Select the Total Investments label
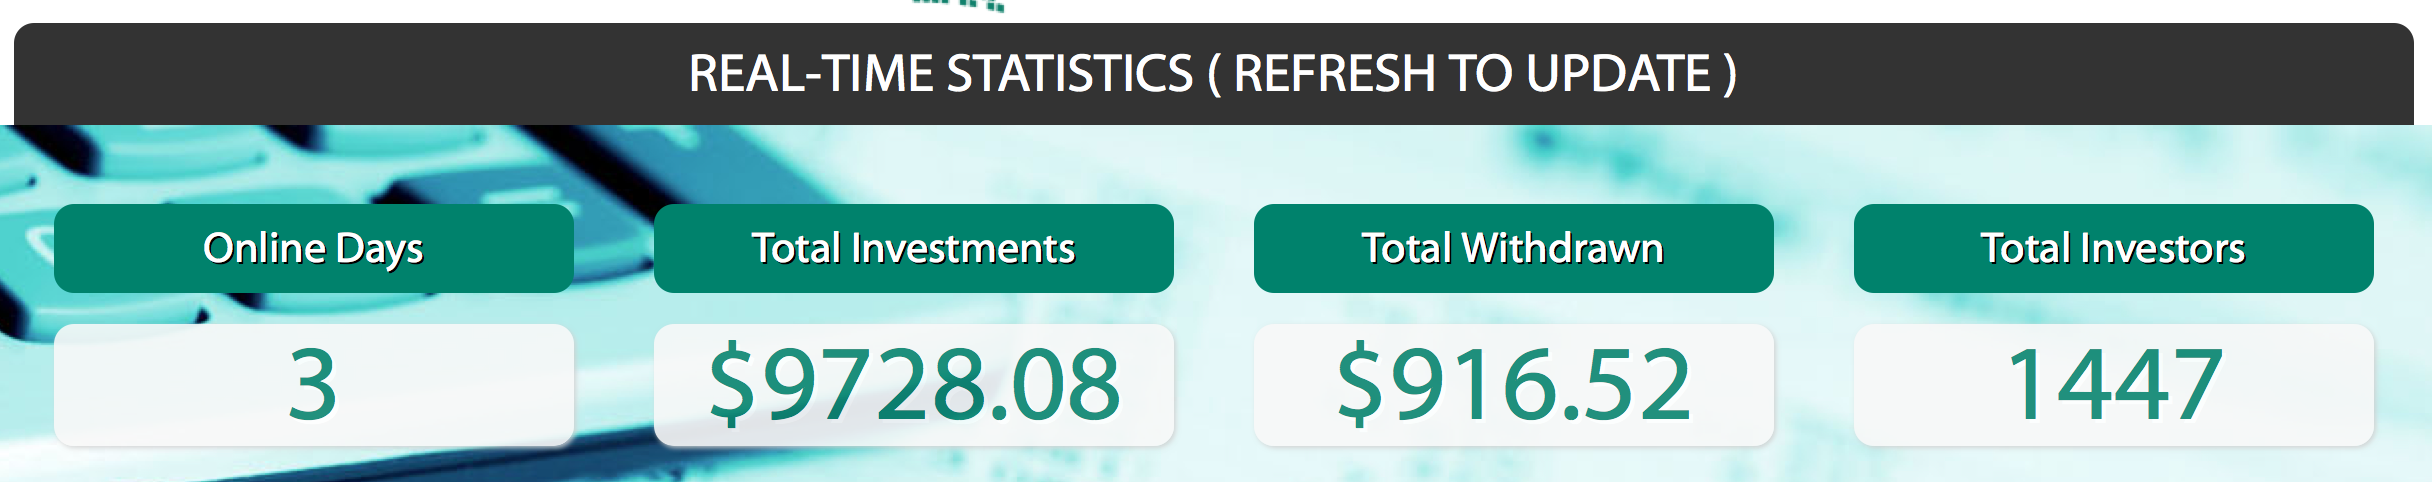Screen dimensions: 2432x482 click(913, 248)
